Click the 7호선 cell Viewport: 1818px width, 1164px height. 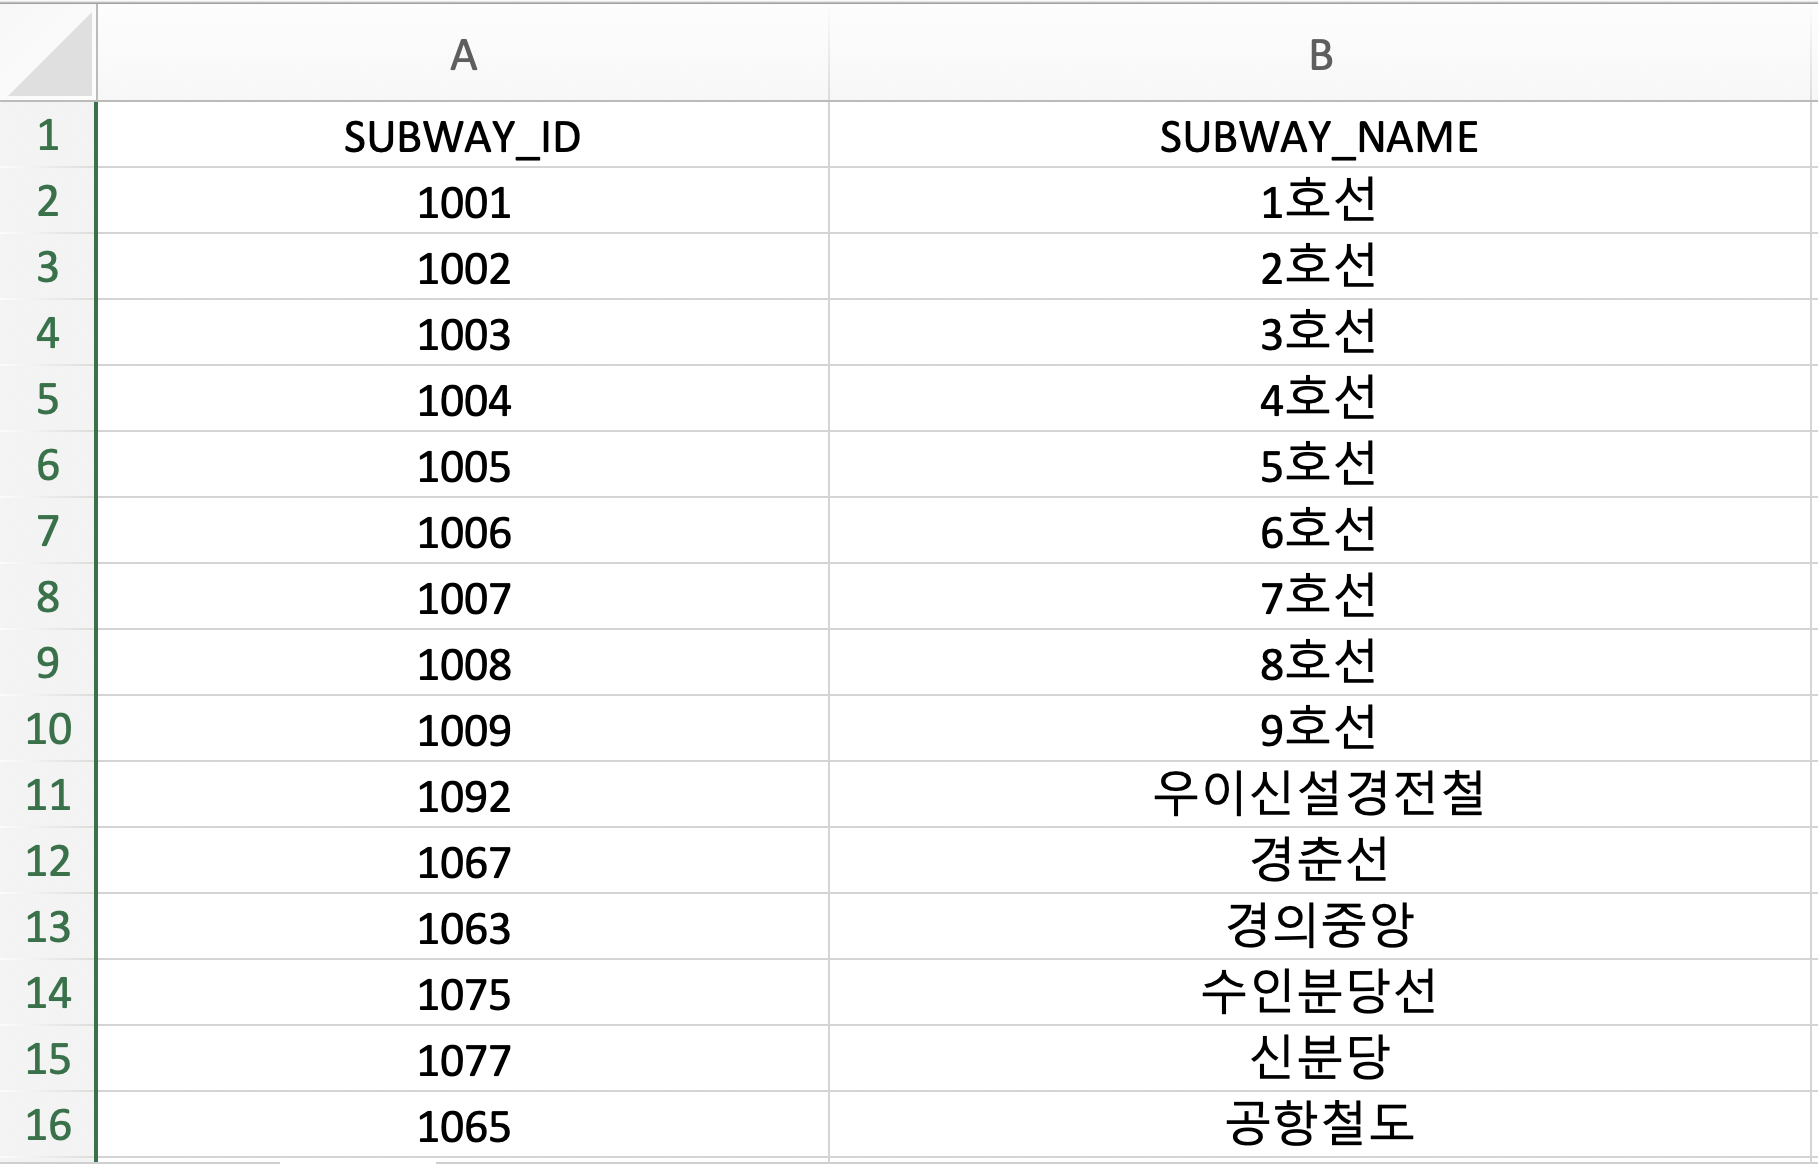(1320, 597)
